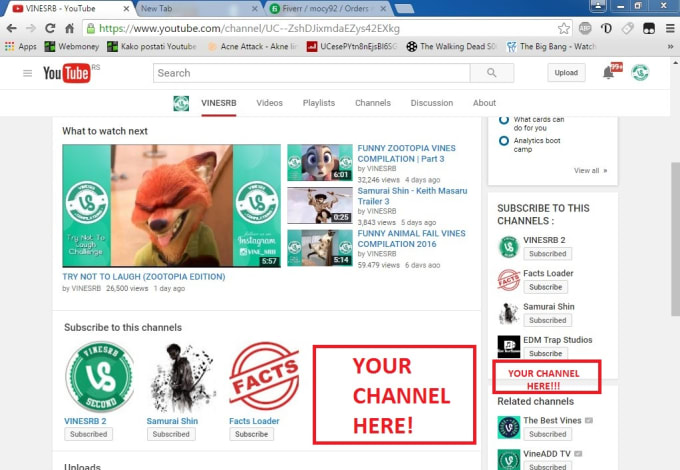Go to the YouTube home logo

[x=67, y=73]
